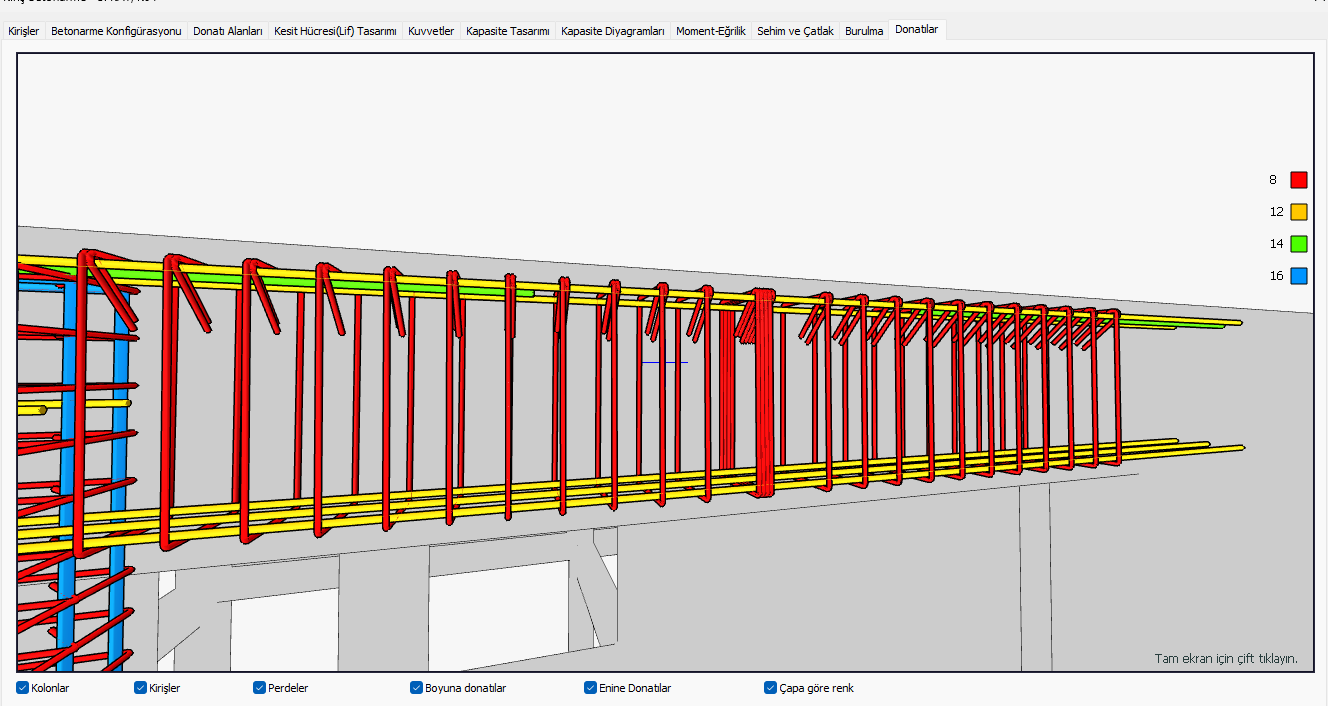
Task: Click the dense red stirrup cluster at midspan
Action: (763, 395)
